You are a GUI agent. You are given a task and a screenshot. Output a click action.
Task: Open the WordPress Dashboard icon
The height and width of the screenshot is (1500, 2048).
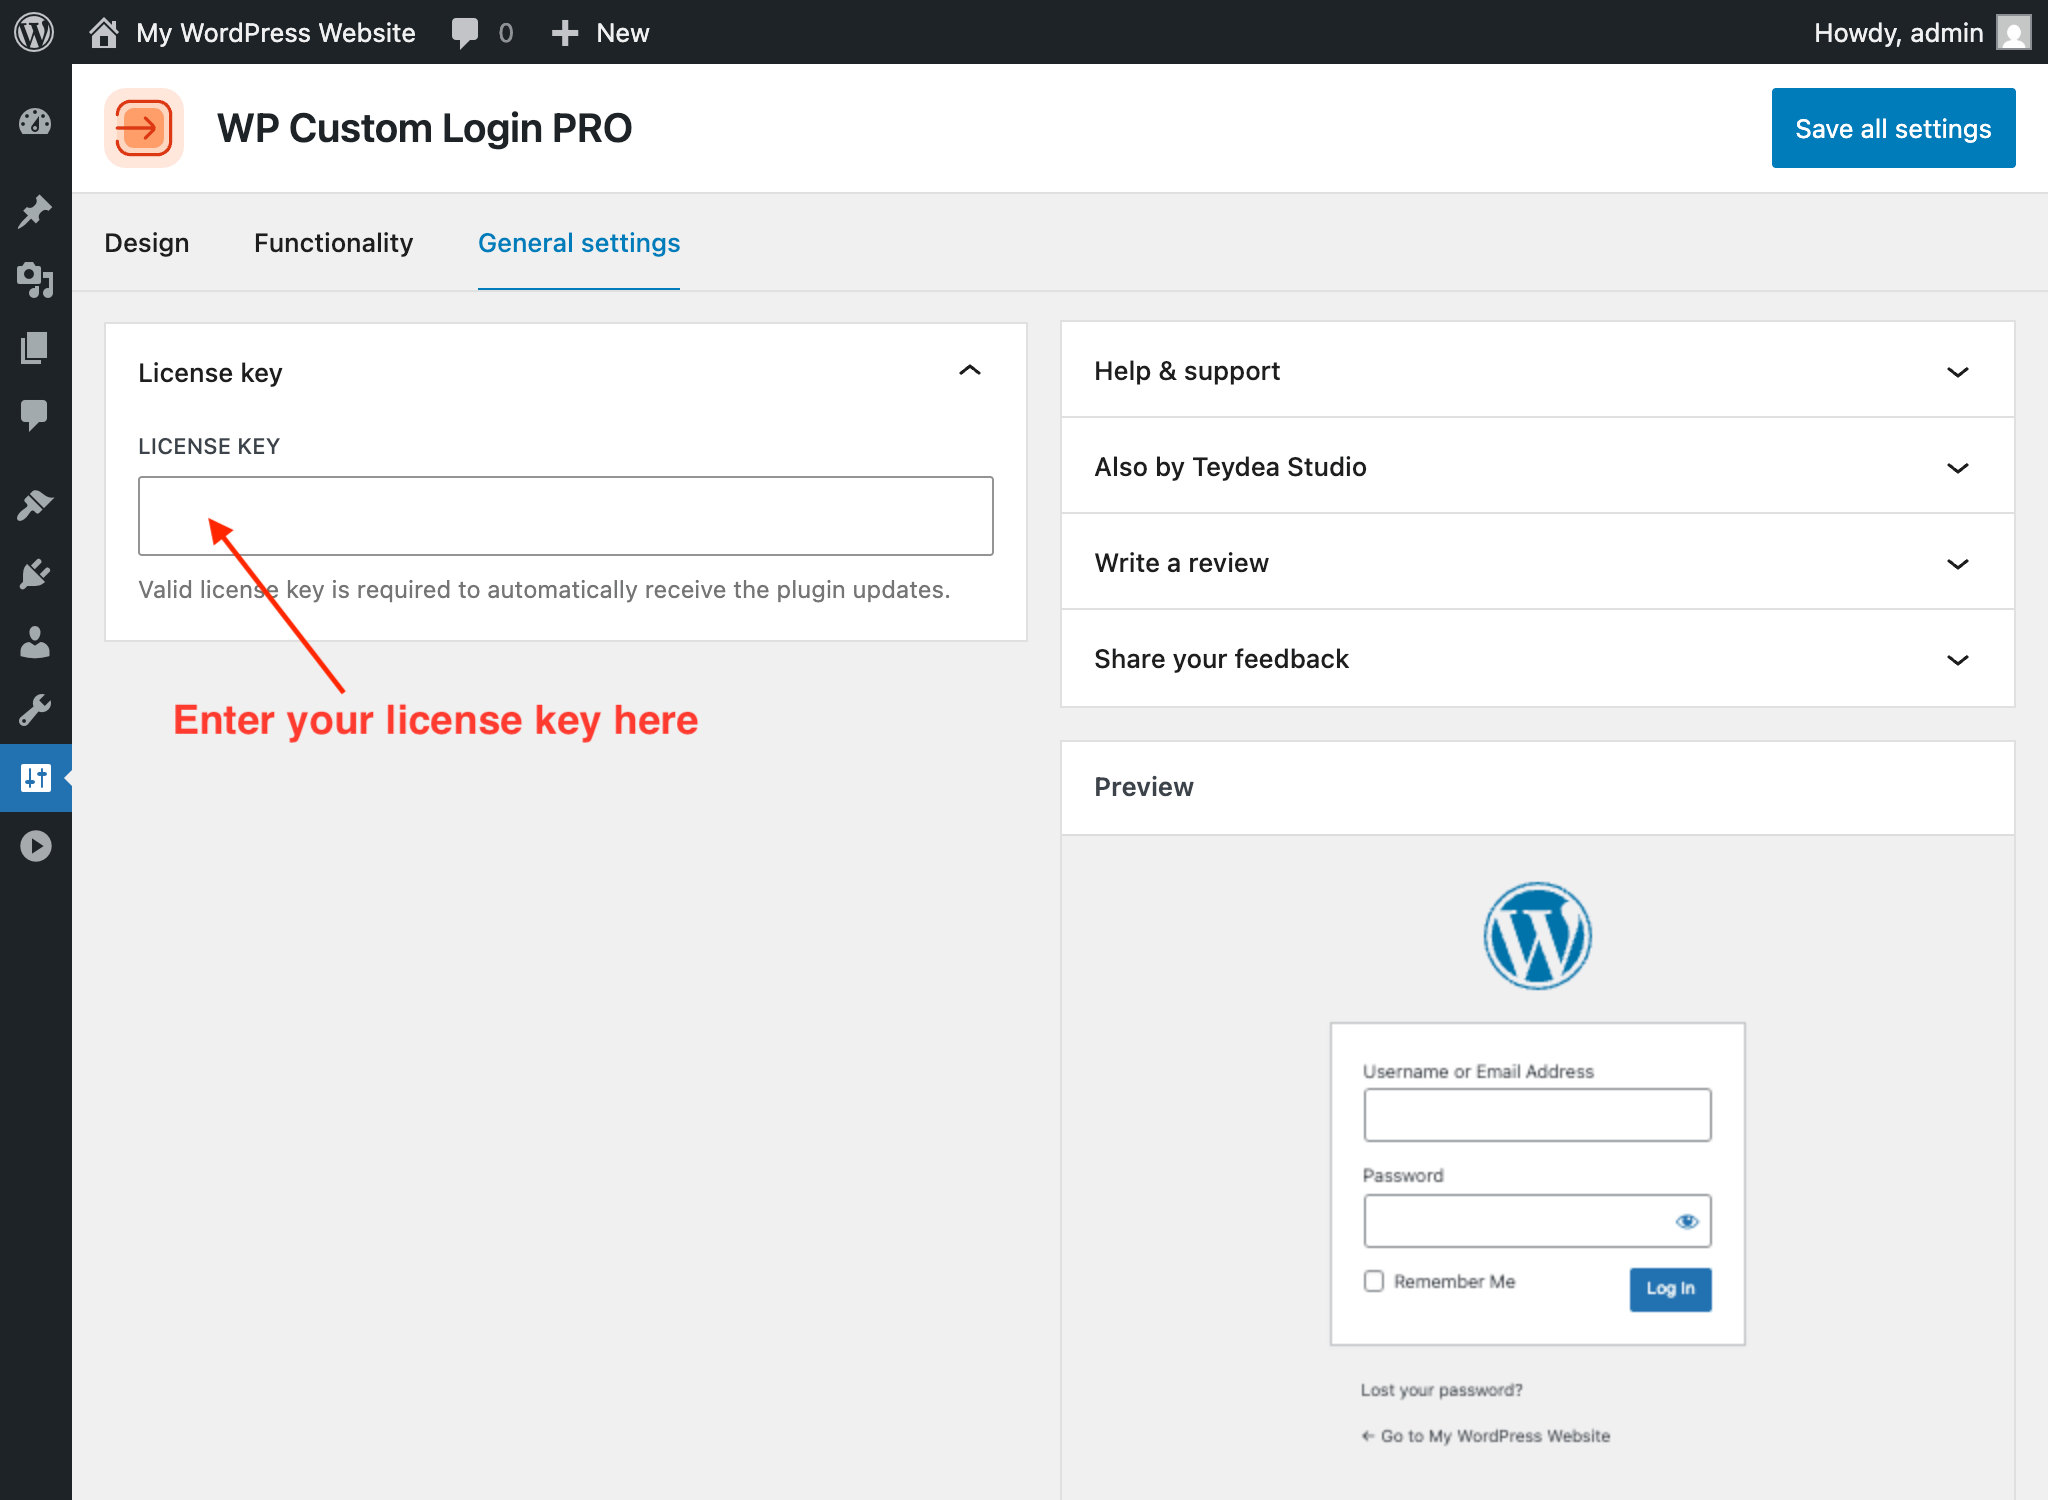pyautogui.click(x=35, y=122)
